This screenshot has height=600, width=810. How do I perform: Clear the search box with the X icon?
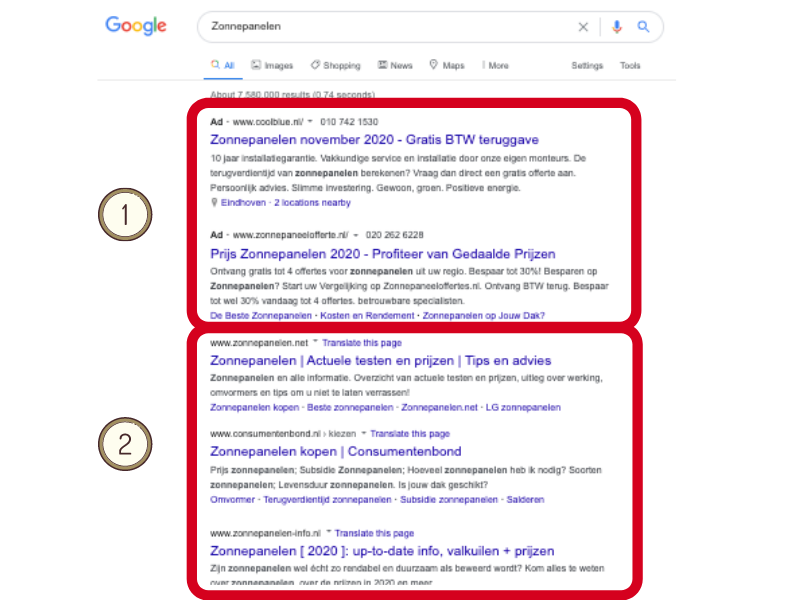[584, 27]
